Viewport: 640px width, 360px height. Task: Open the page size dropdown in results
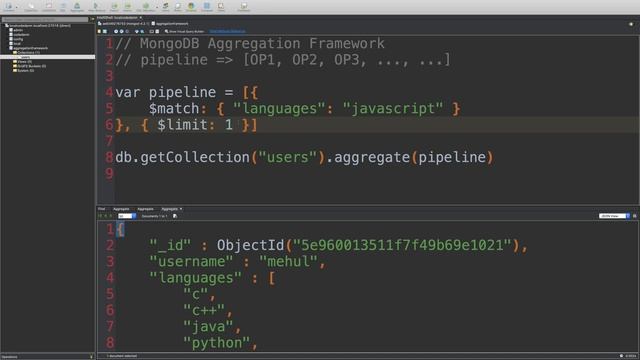tap(127, 216)
